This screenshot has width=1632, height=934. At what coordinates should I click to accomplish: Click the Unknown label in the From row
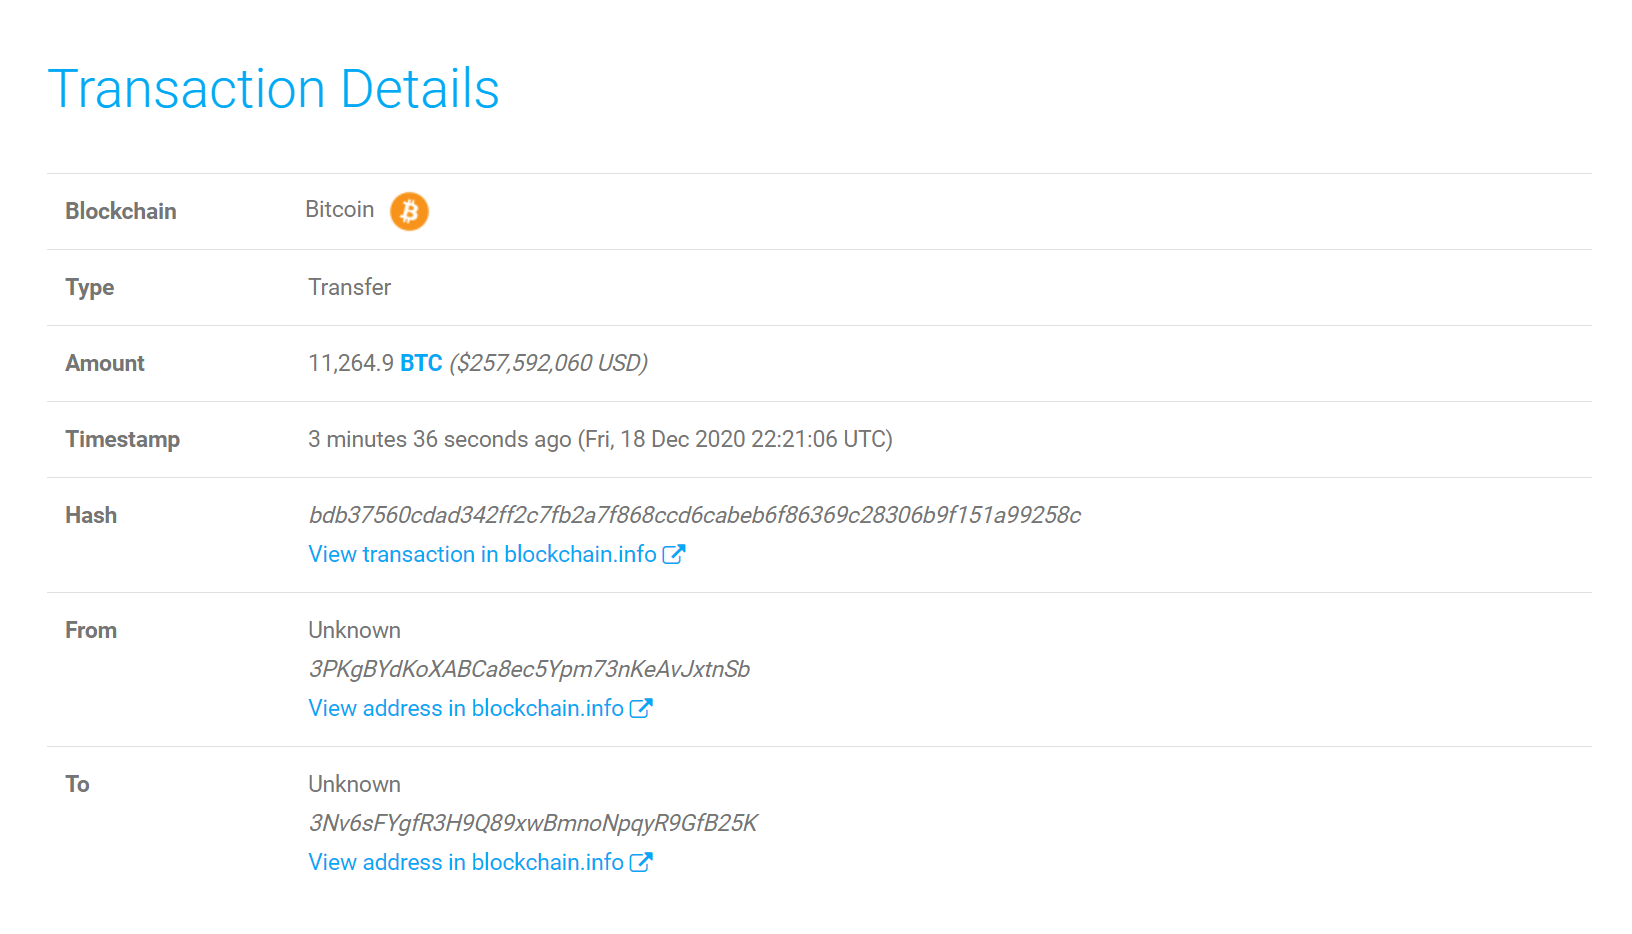pyautogui.click(x=354, y=629)
